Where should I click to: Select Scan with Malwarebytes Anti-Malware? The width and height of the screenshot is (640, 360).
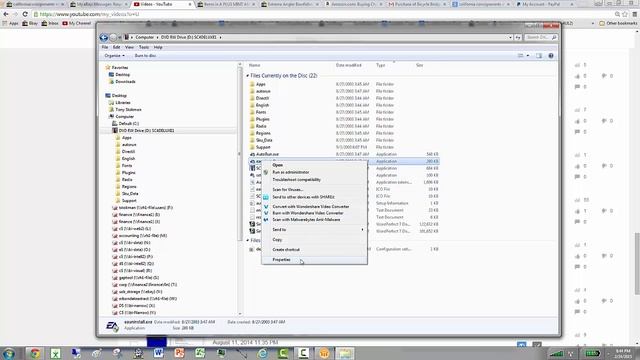(306, 220)
